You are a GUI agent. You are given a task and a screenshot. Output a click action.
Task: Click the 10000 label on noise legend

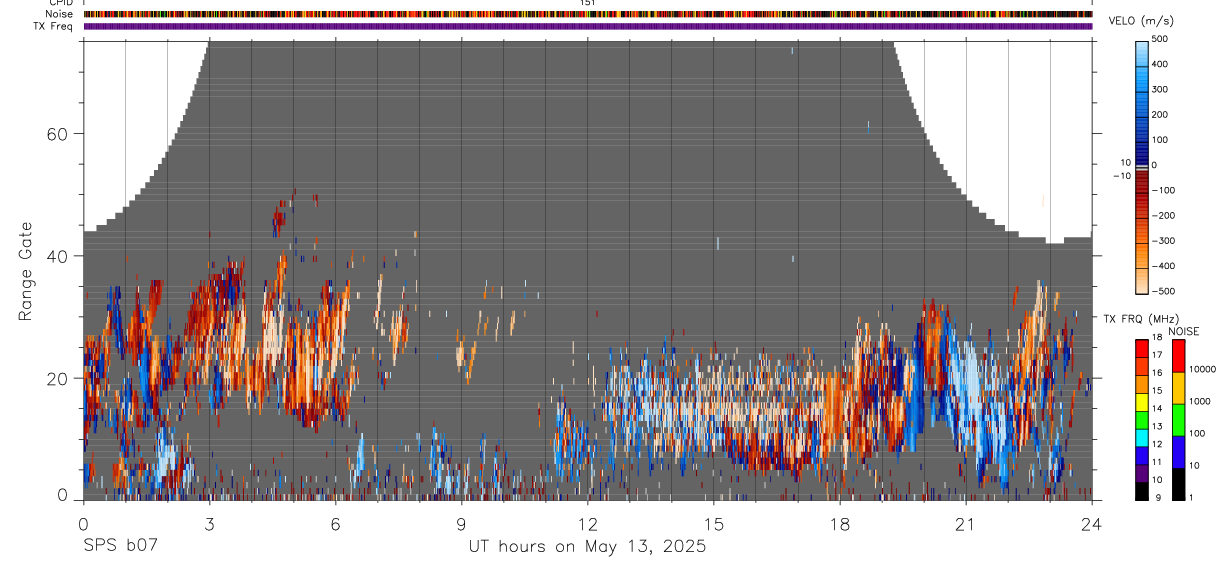(x=1202, y=369)
